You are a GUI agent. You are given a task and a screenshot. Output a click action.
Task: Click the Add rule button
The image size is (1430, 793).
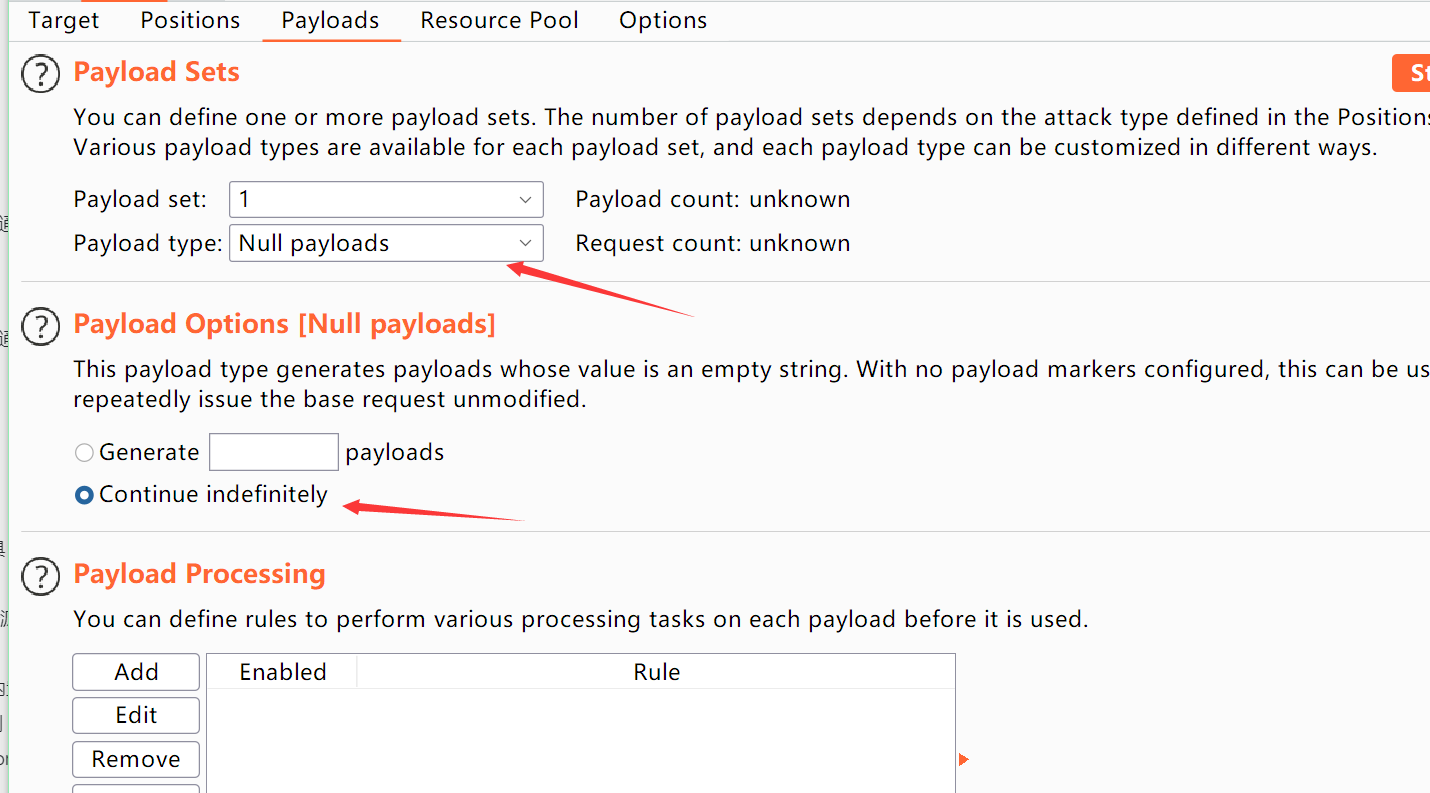click(136, 672)
